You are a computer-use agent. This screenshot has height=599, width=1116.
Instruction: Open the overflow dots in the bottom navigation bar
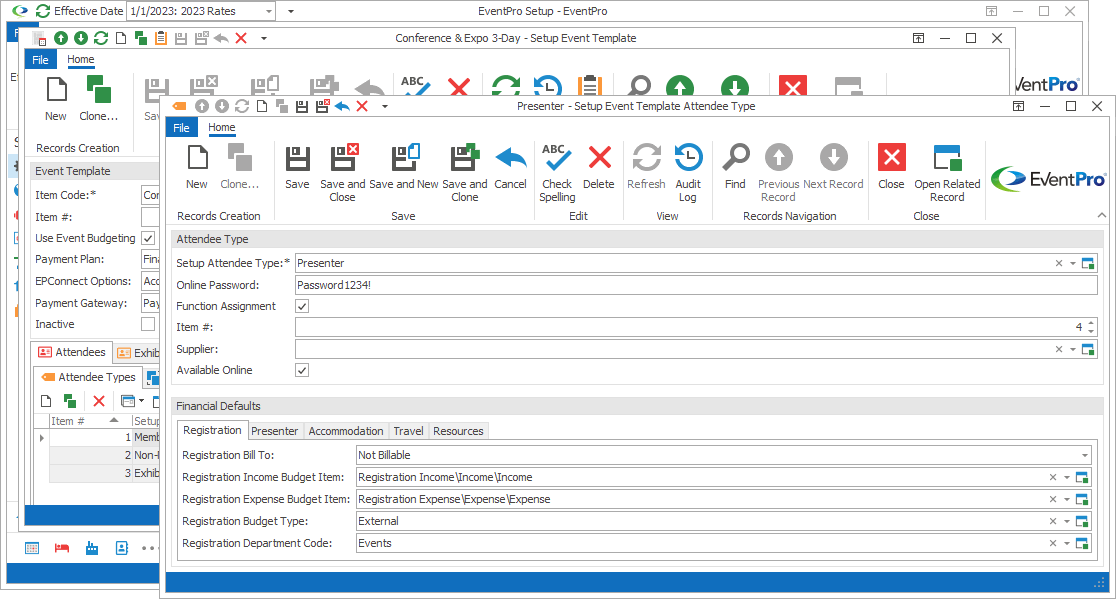[x=148, y=548]
